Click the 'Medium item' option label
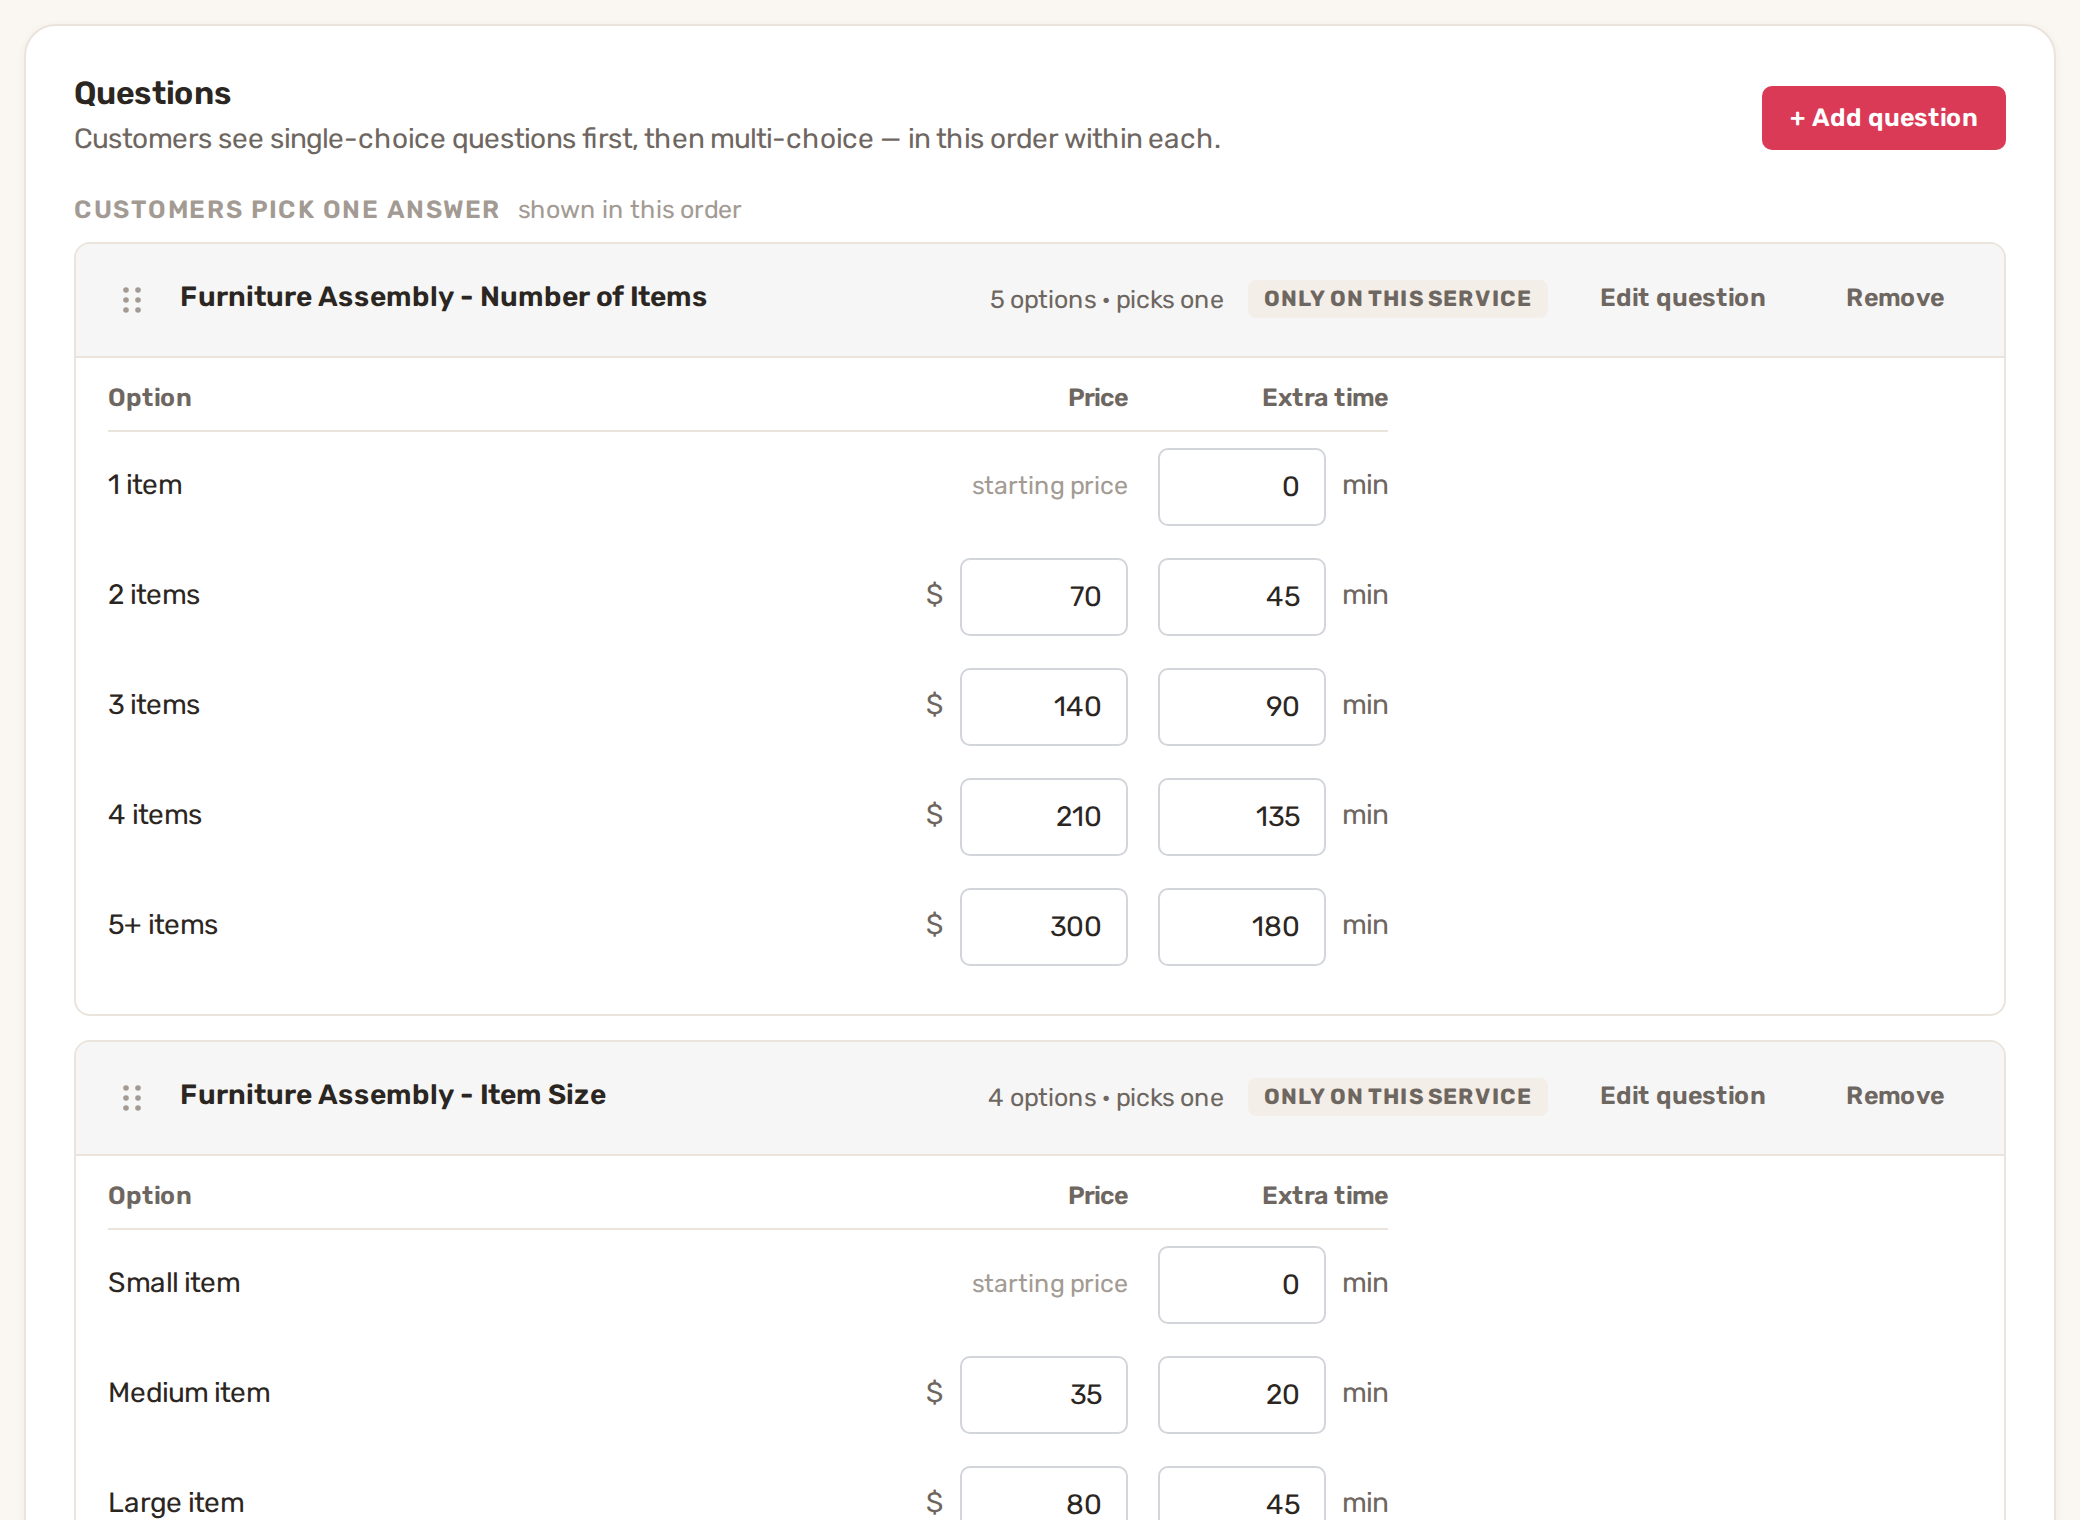The height and width of the screenshot is (1520, 2080). 189,1393
